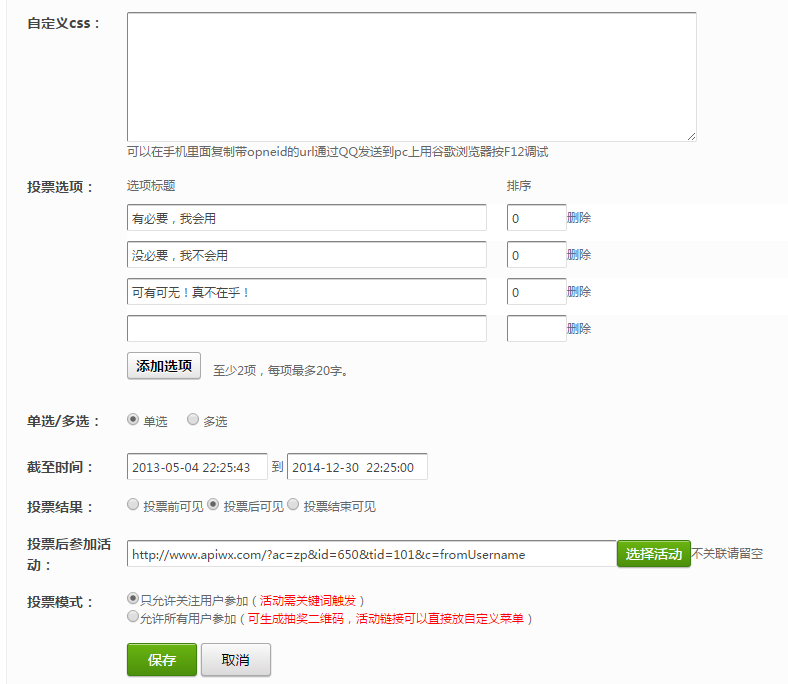Click the custom CSS textarea
This screenshot has height=684, width=788.
pos(411,77)
